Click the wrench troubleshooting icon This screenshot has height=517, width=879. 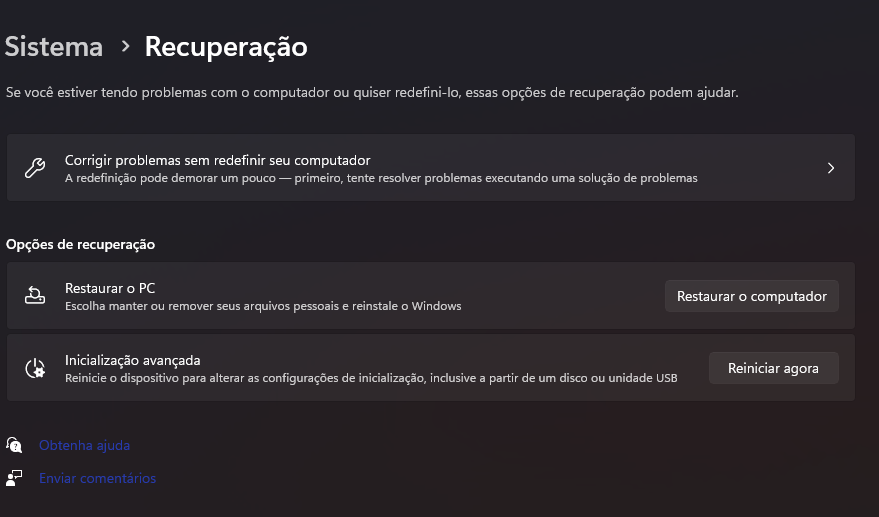(x=35, y=168)
